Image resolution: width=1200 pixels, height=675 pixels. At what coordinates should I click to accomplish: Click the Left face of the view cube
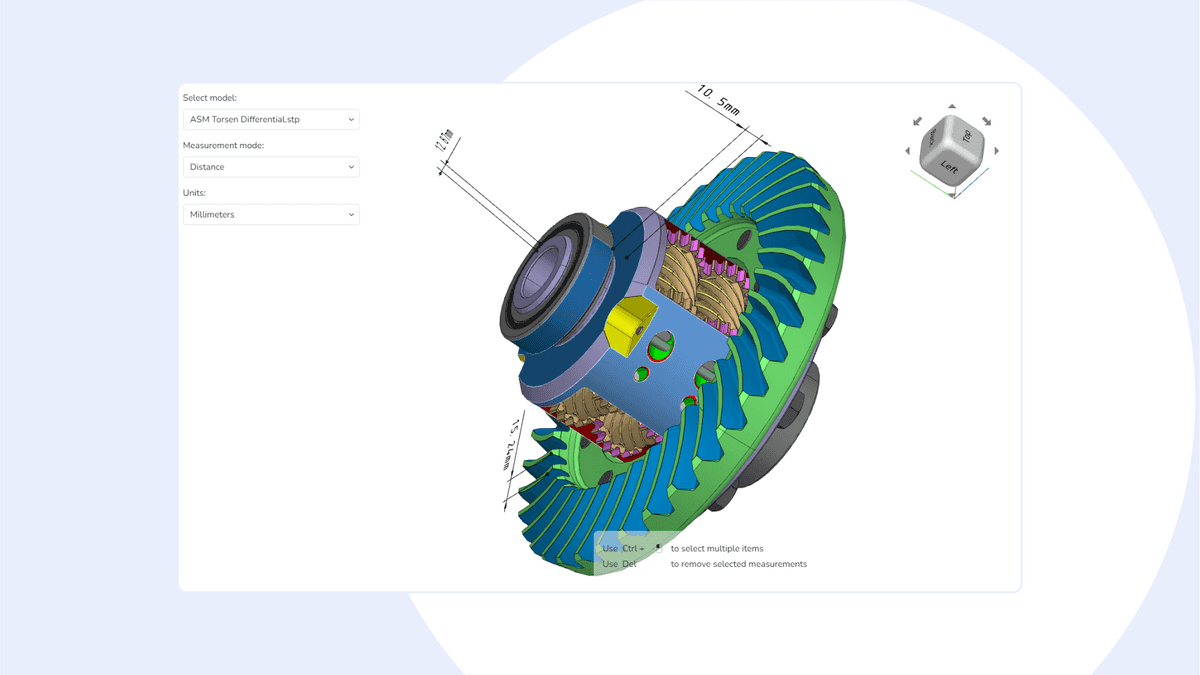949,169
